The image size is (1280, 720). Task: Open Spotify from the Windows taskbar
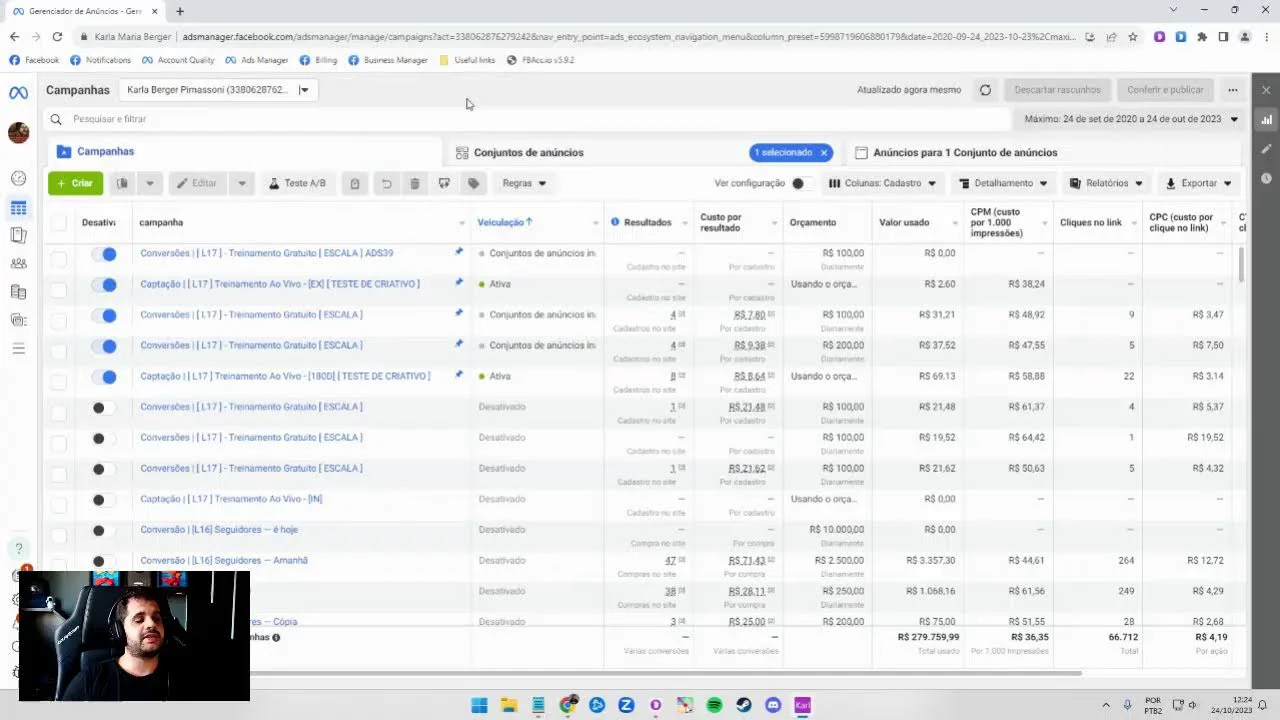point(714,705)
